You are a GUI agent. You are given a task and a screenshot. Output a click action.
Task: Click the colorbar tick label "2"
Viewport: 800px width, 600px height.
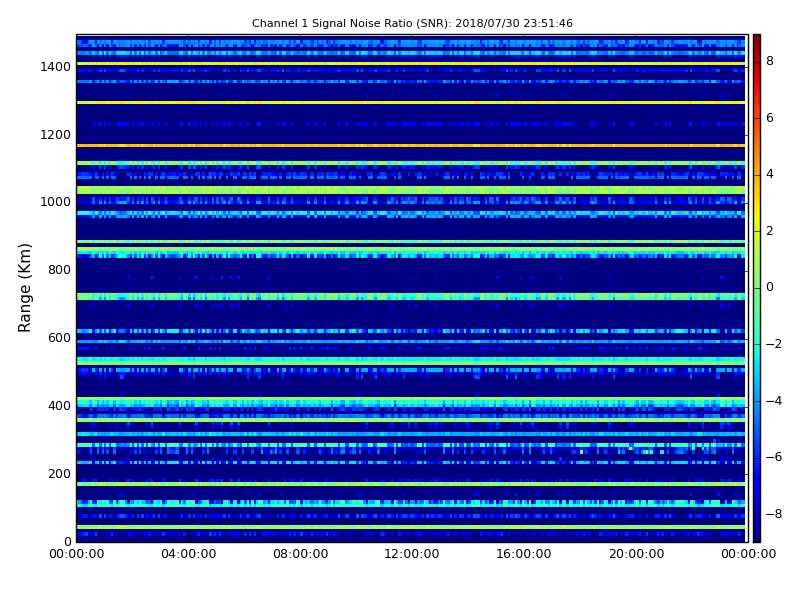point(770,231)
